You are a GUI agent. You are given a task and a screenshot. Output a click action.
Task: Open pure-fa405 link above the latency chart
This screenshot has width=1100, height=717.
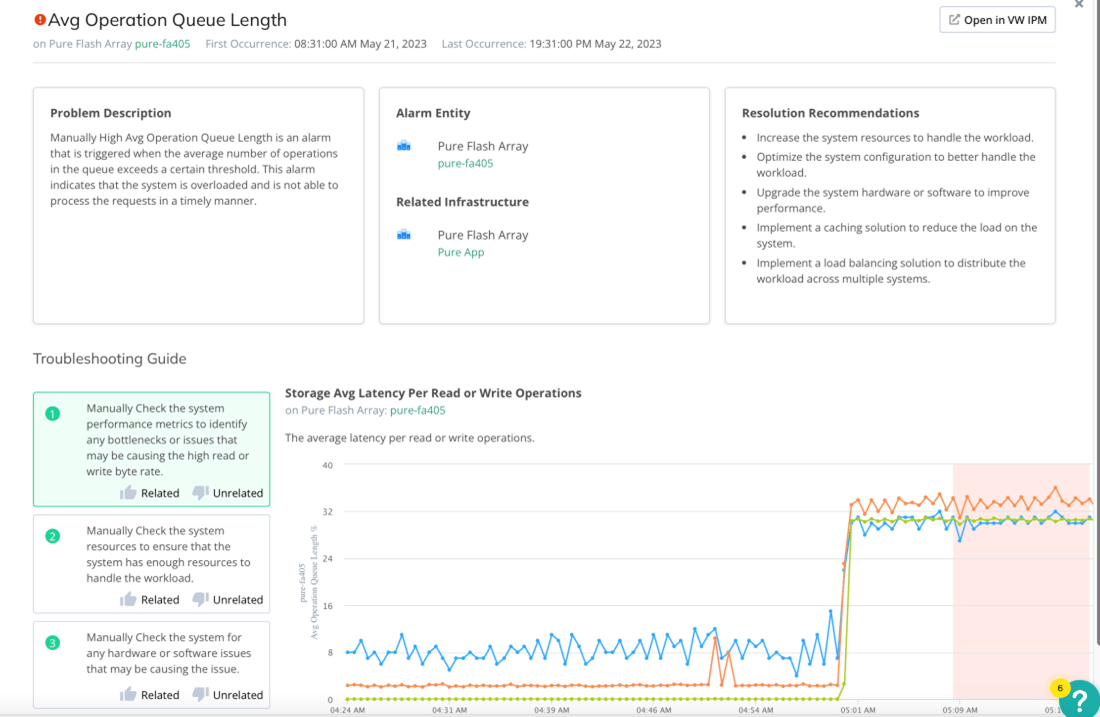click(417, 410)
